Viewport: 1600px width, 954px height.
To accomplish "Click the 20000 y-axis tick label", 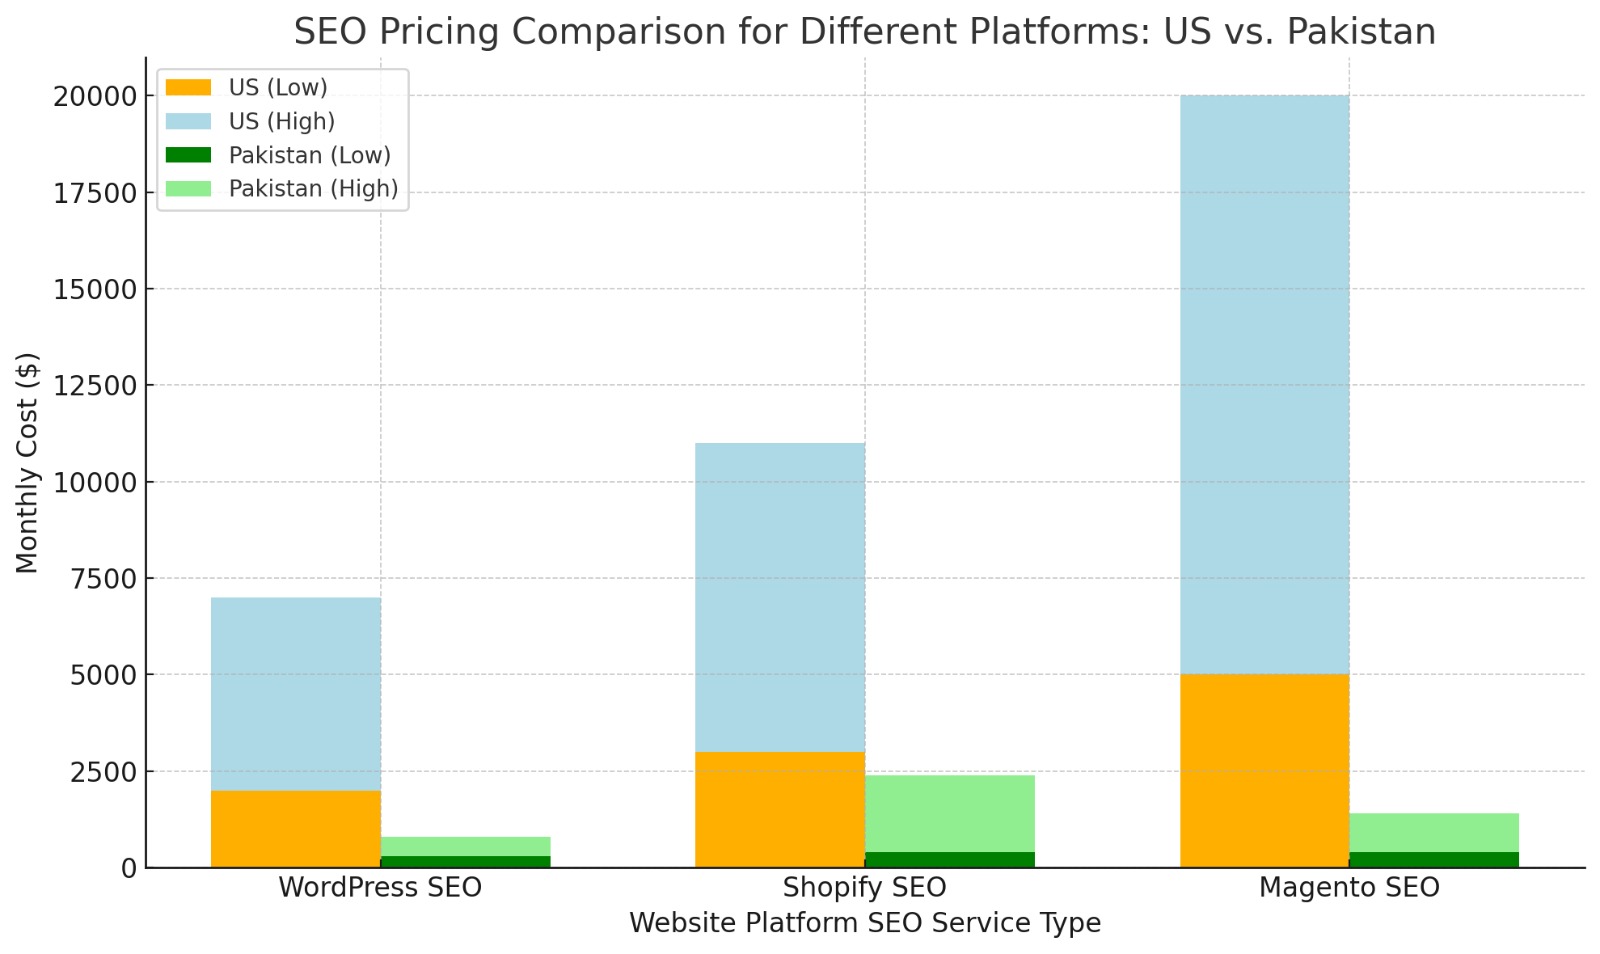I will click(x=95, y=96).
